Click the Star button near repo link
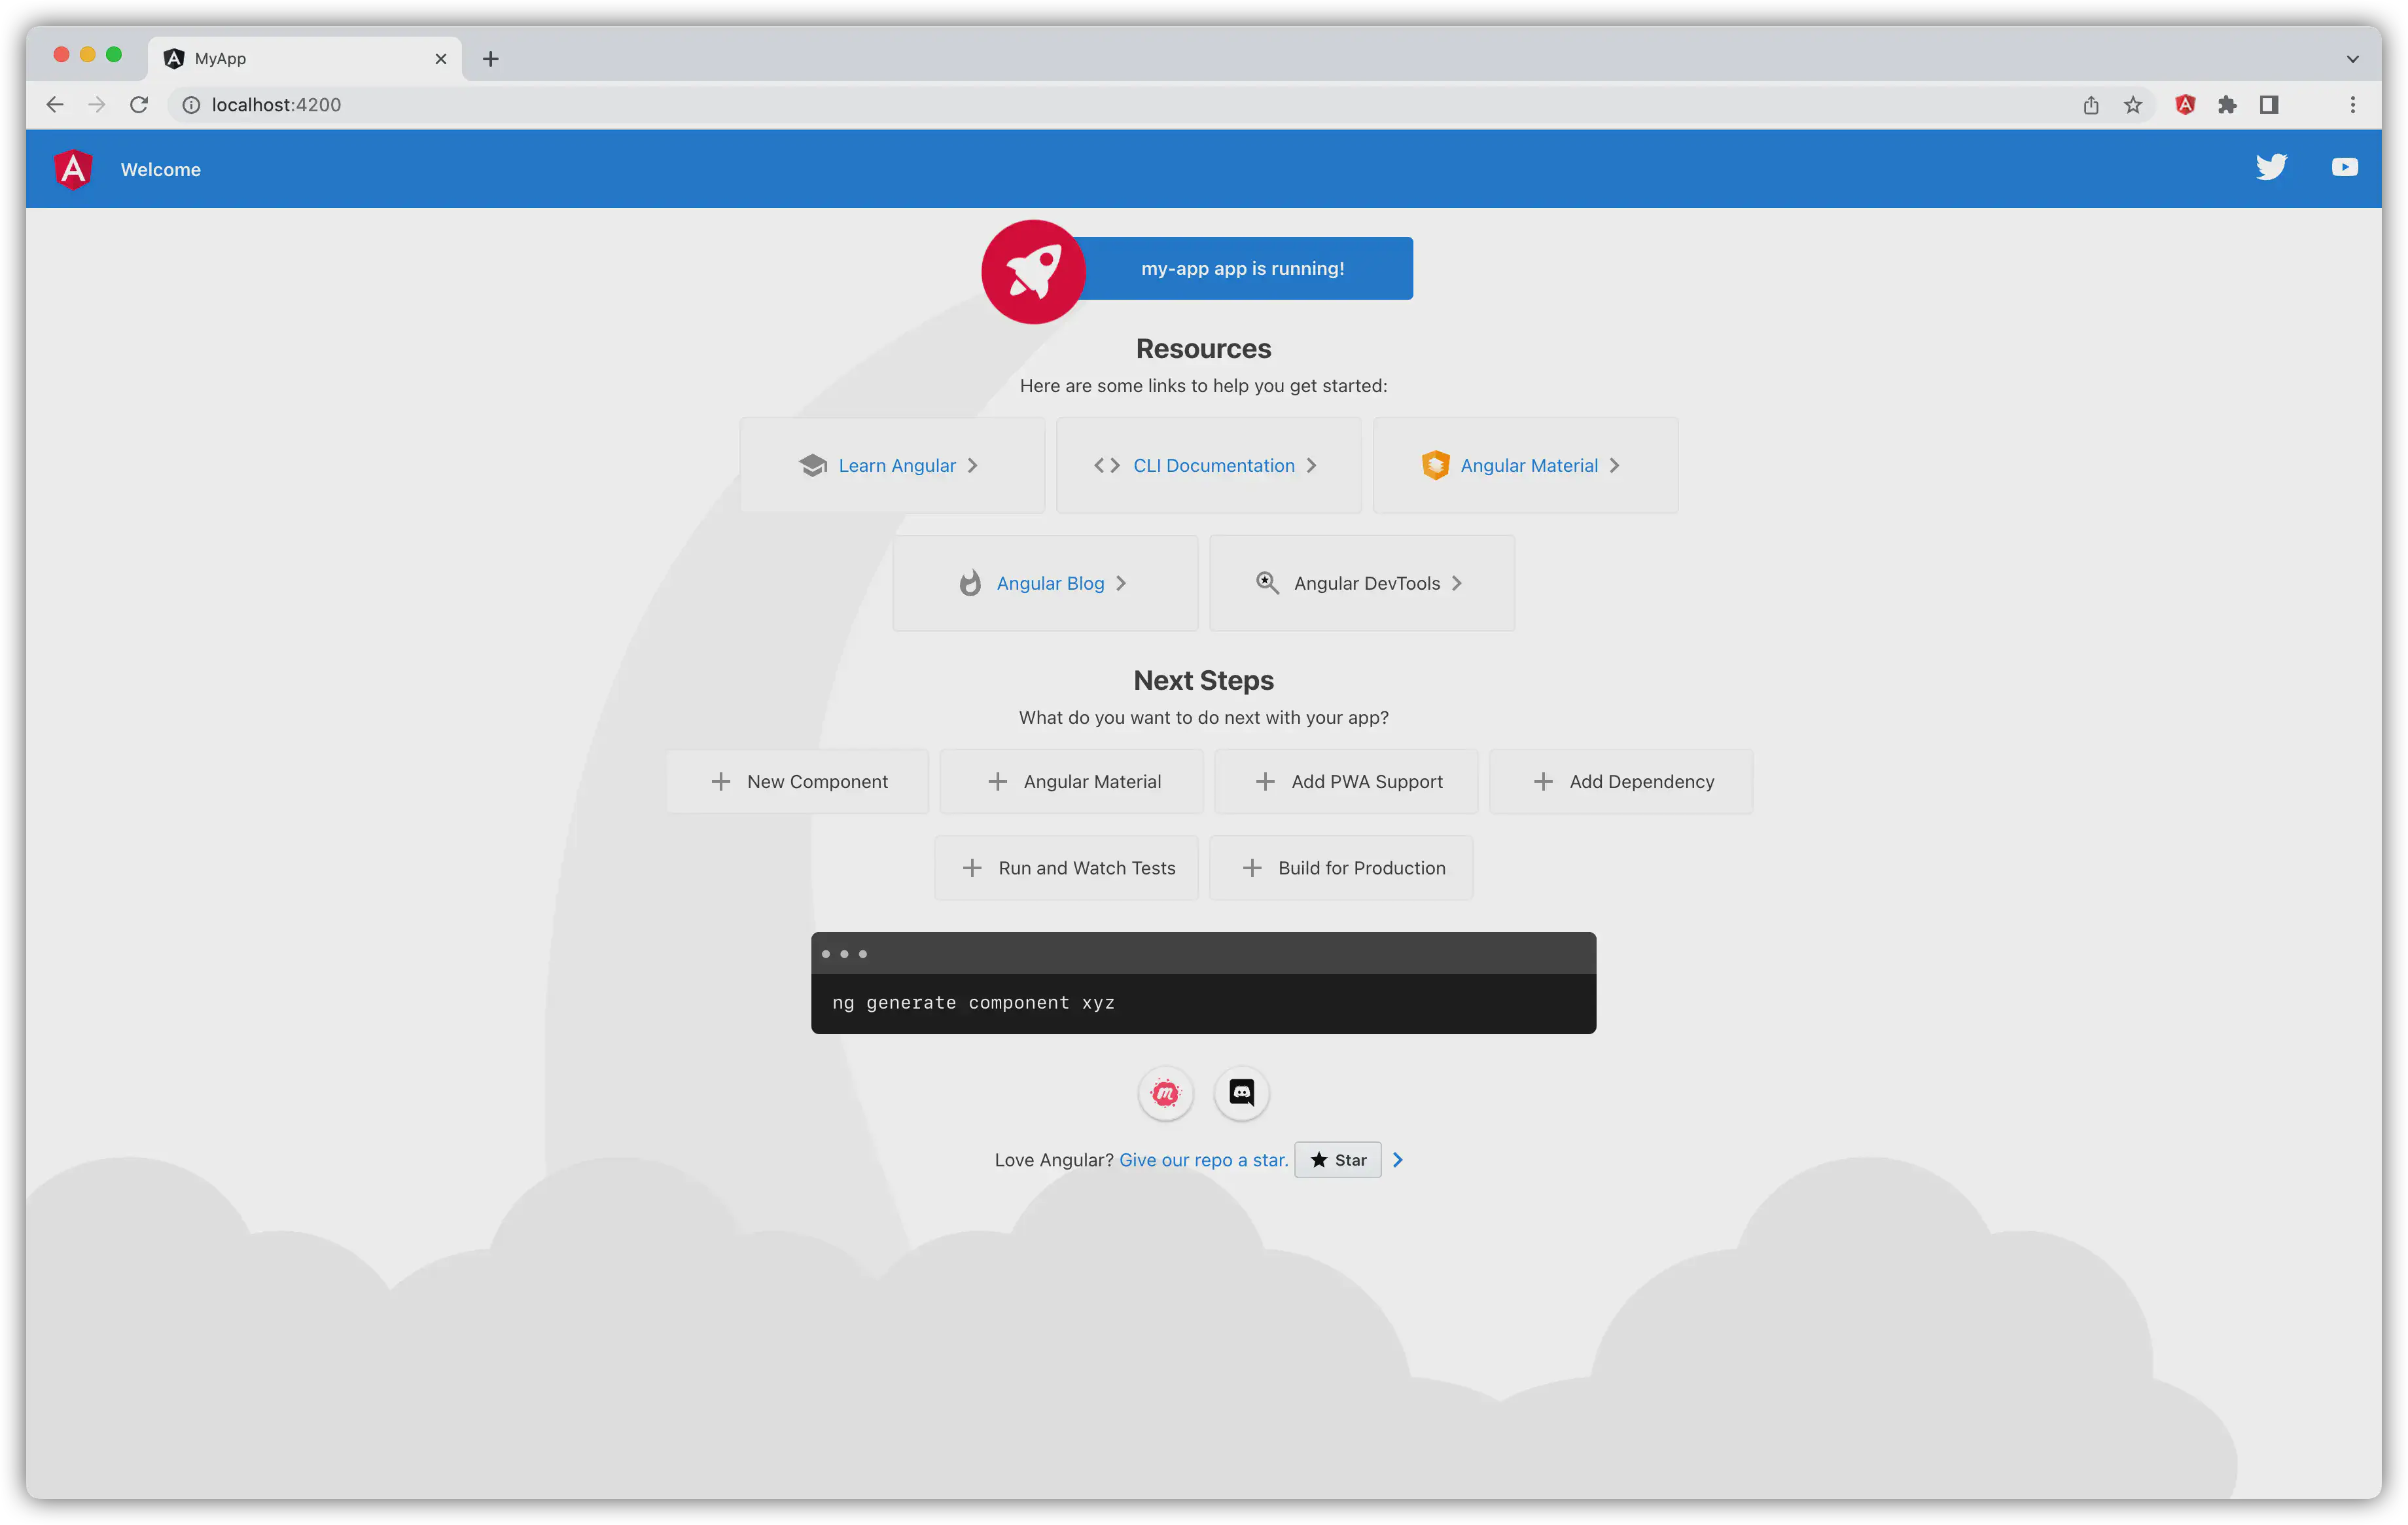Viewport: 2408px width, 1525px height. pos(1337,1158)
